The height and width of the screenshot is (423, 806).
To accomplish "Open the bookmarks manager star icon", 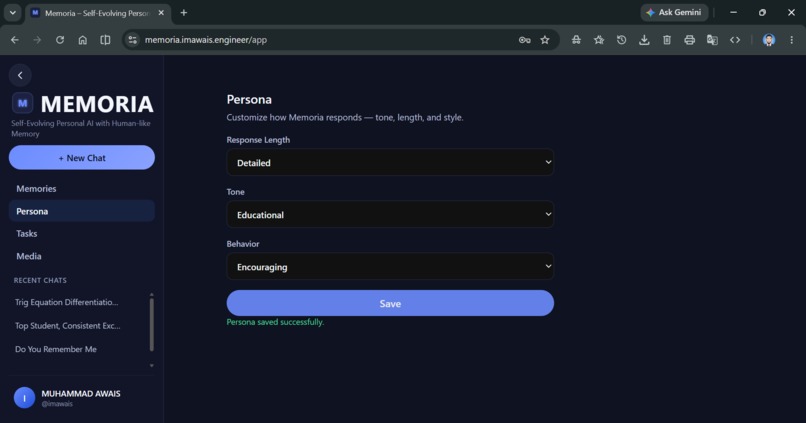I will 599,40.
